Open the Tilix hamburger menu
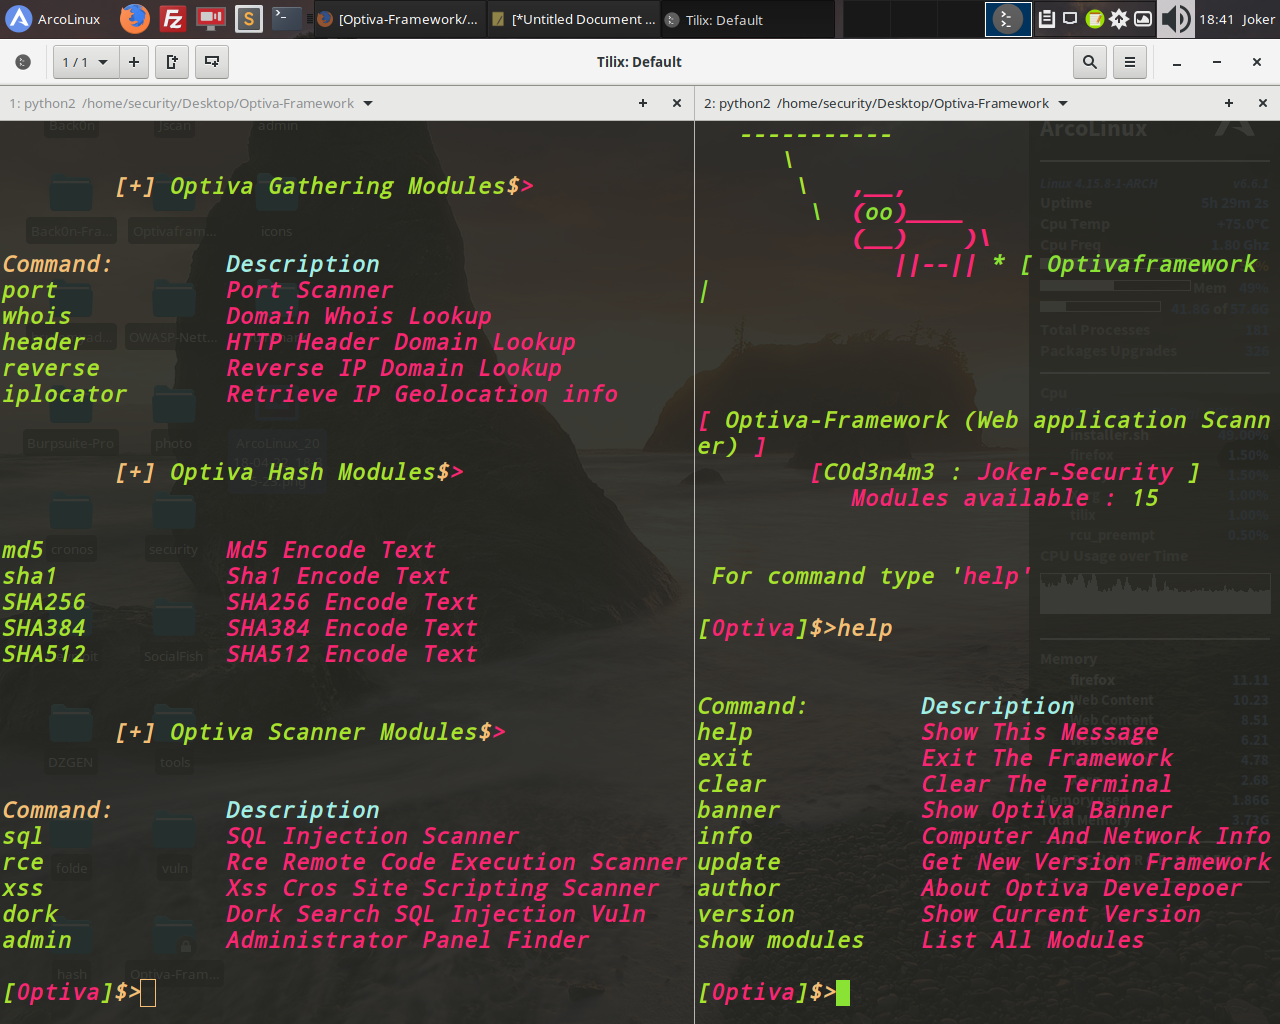This screenshot has height=1024, width=1280. click(x=1130, y=62)
